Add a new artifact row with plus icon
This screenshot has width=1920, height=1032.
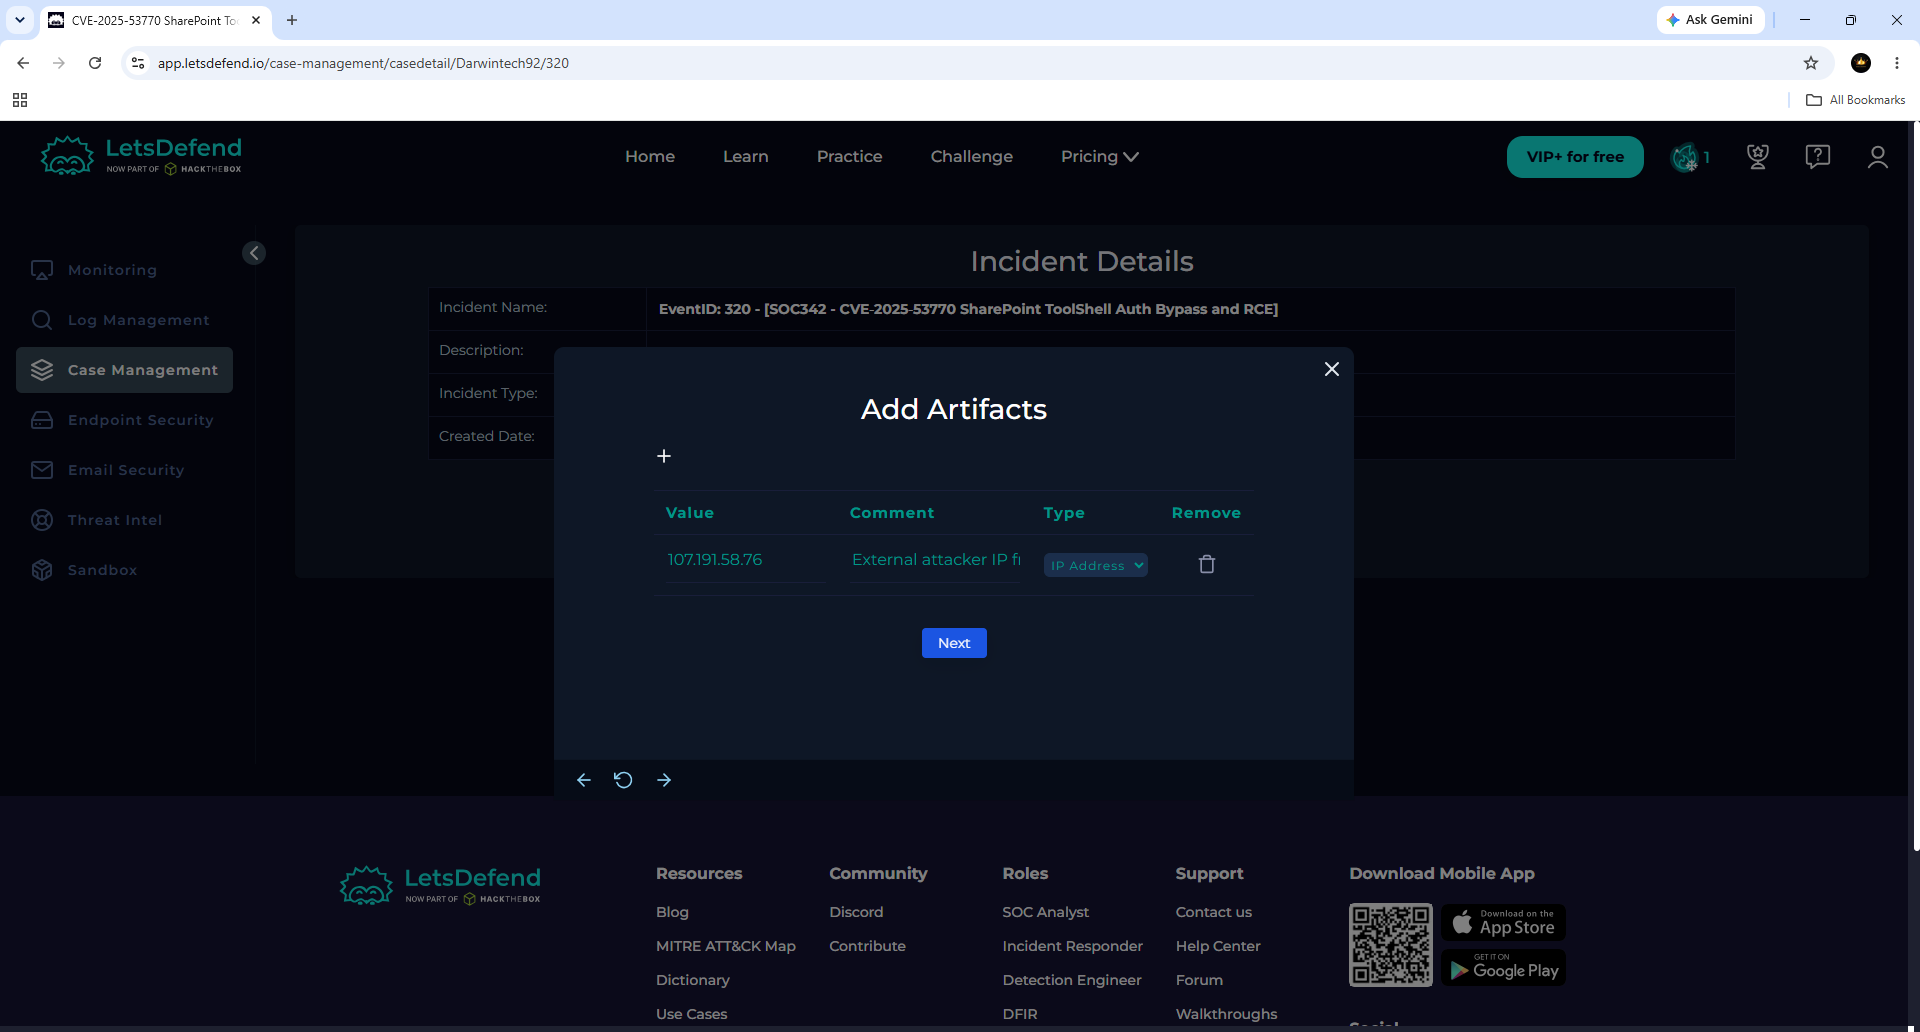664,456
